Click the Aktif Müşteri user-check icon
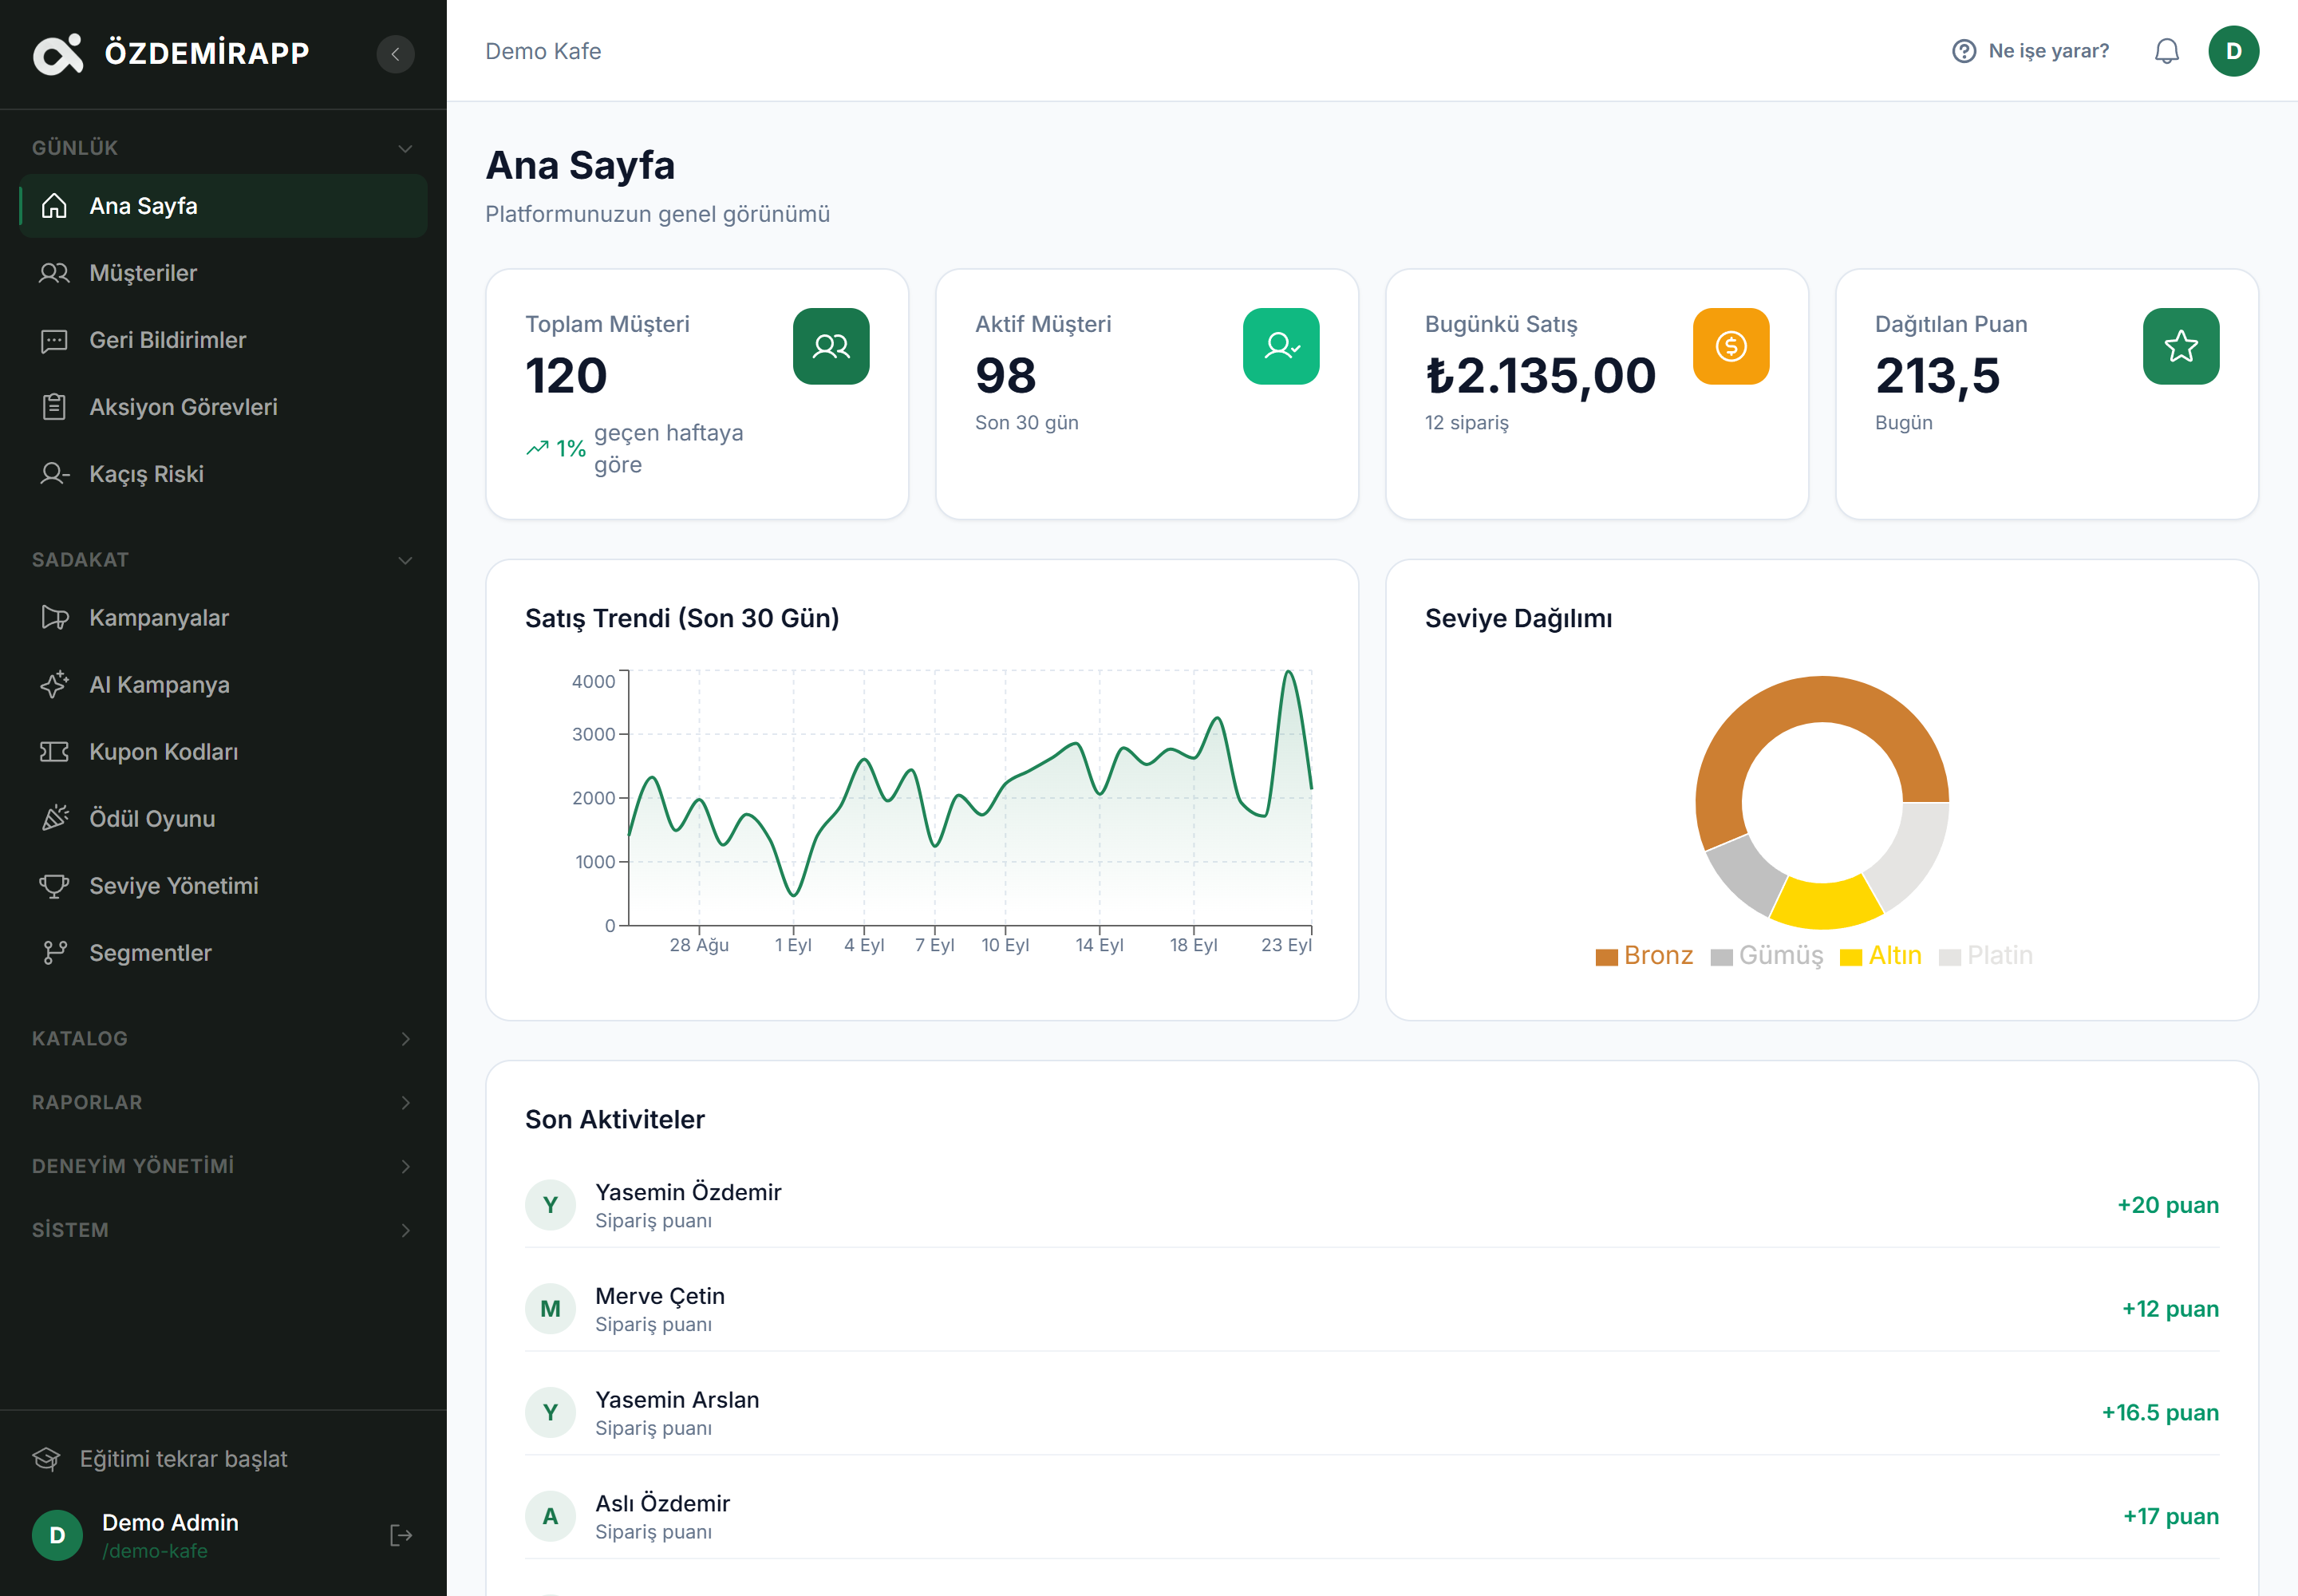 point(1281,346)
